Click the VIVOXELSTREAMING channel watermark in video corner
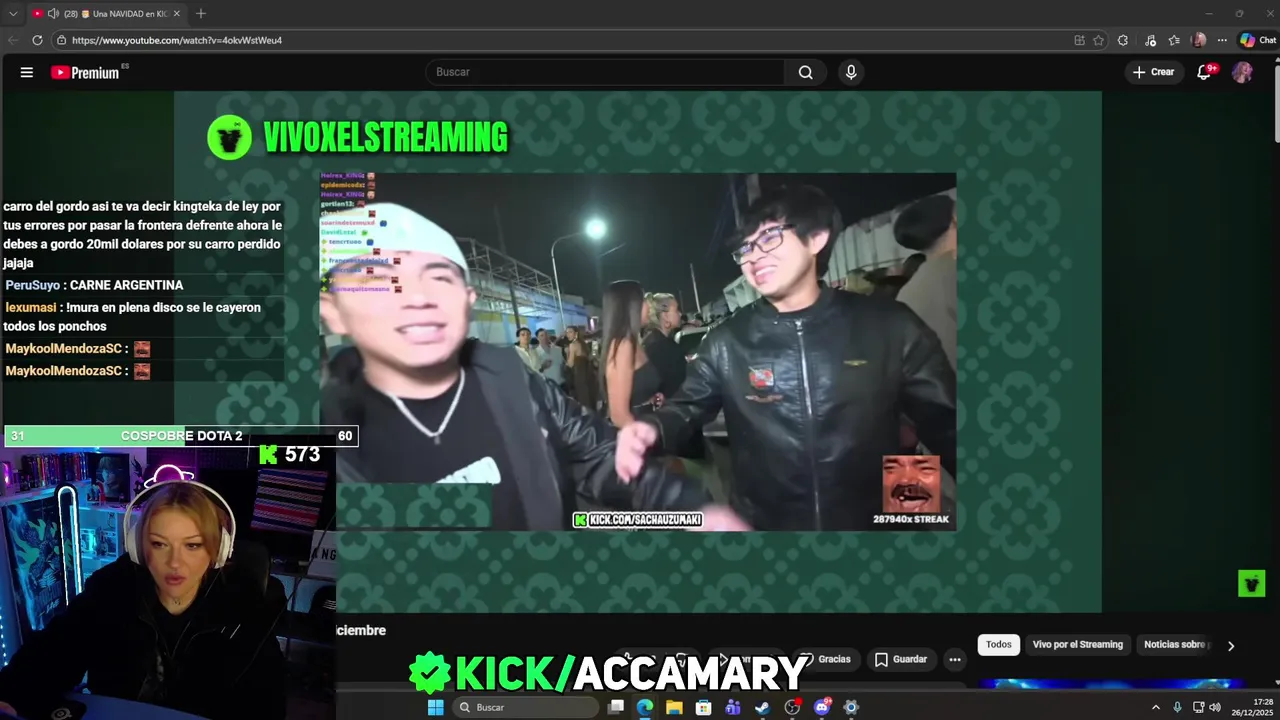 pos(1251,583)
